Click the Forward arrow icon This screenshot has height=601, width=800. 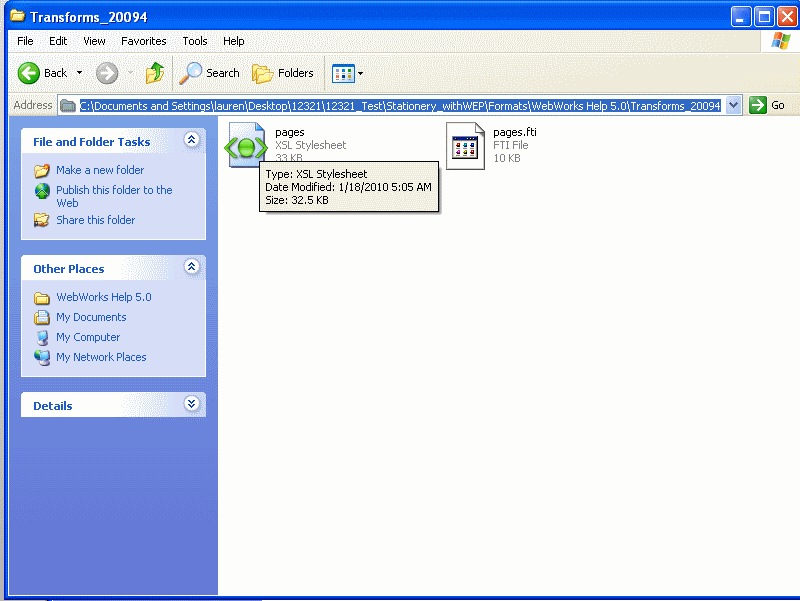point(107,73)
